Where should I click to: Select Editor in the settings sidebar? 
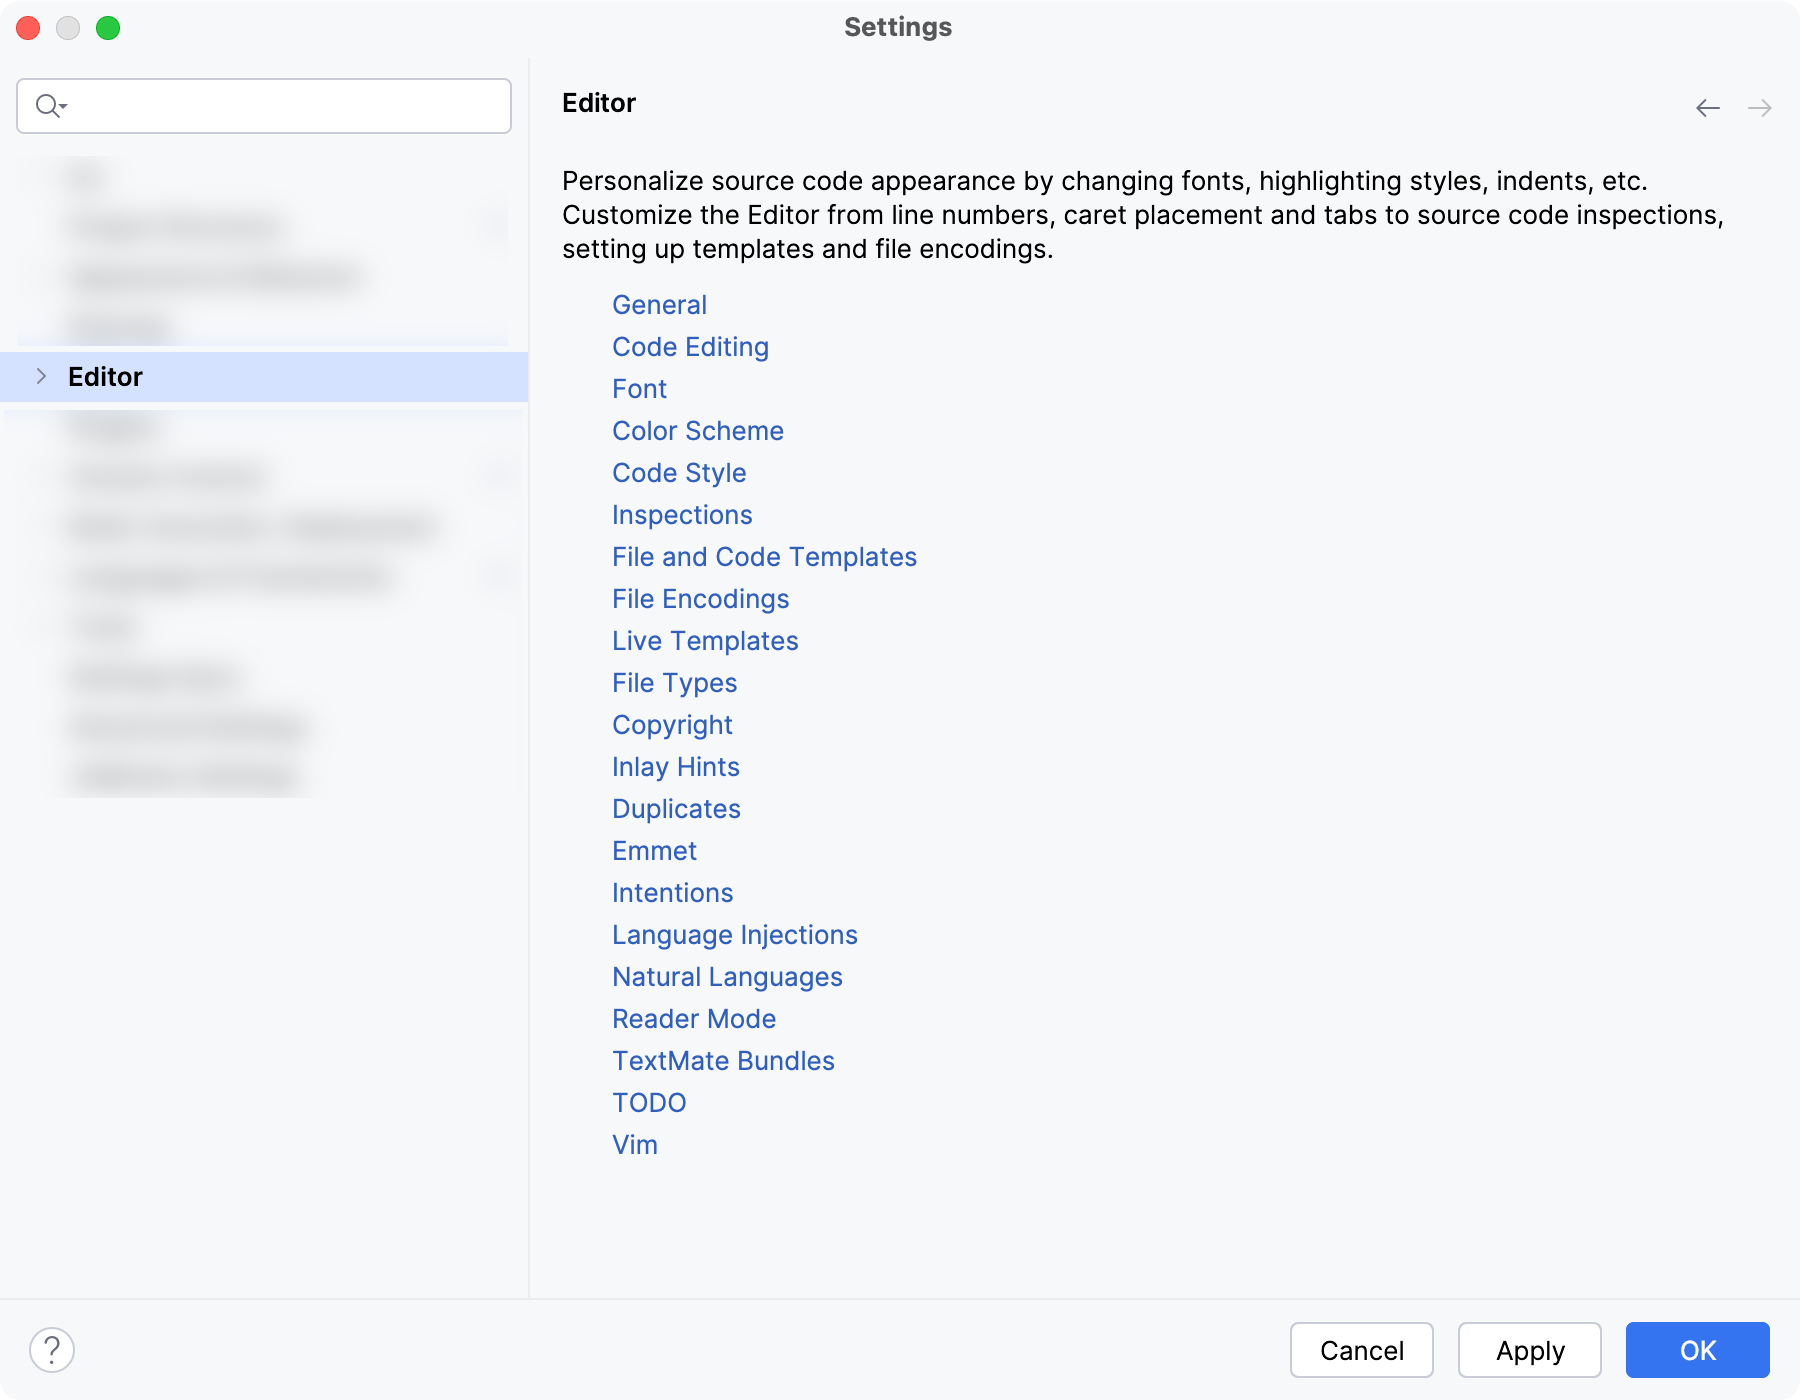coord(106,376)
